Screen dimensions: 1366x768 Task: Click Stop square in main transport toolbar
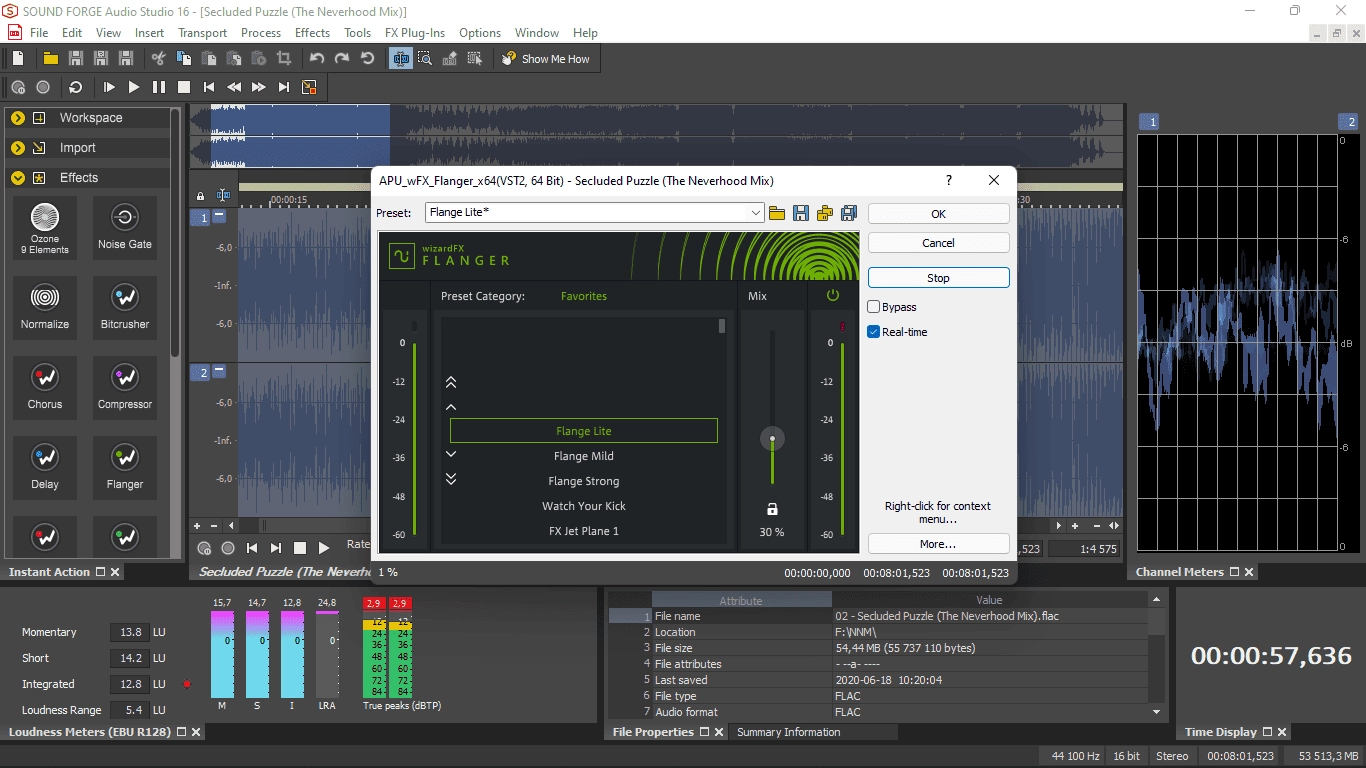point(184,87)
